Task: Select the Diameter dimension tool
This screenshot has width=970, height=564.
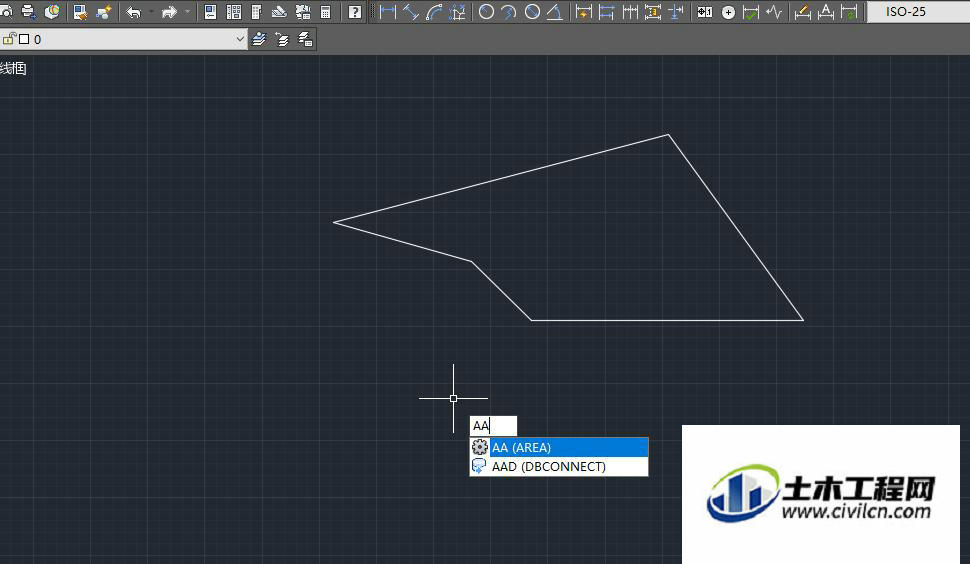Action: [x=532, y=11]
